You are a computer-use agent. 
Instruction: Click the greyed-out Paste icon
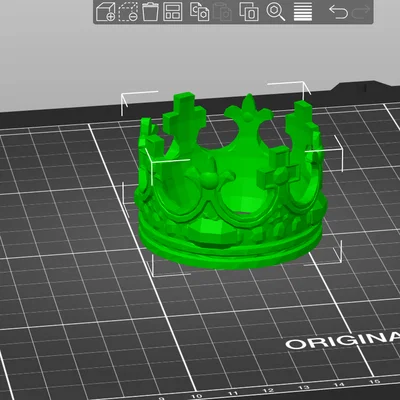click(222, 12)
